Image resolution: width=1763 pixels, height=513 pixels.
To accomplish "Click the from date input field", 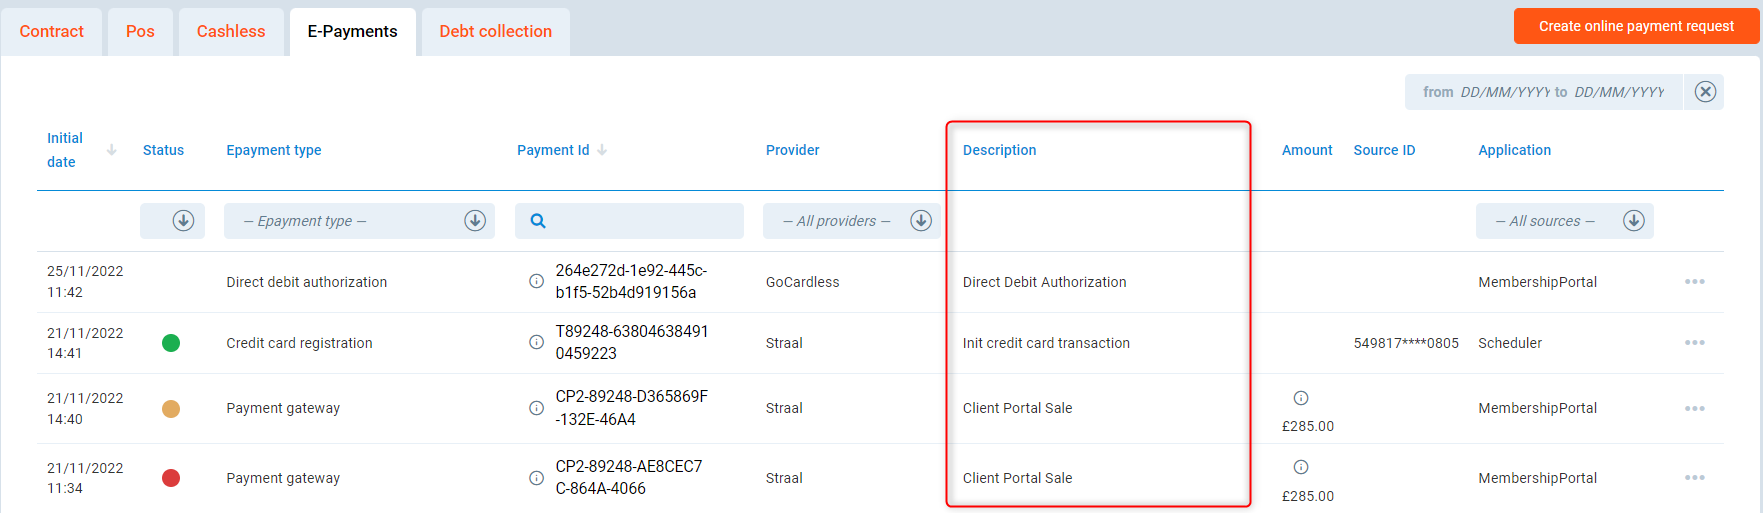I will click(1503, 92).
